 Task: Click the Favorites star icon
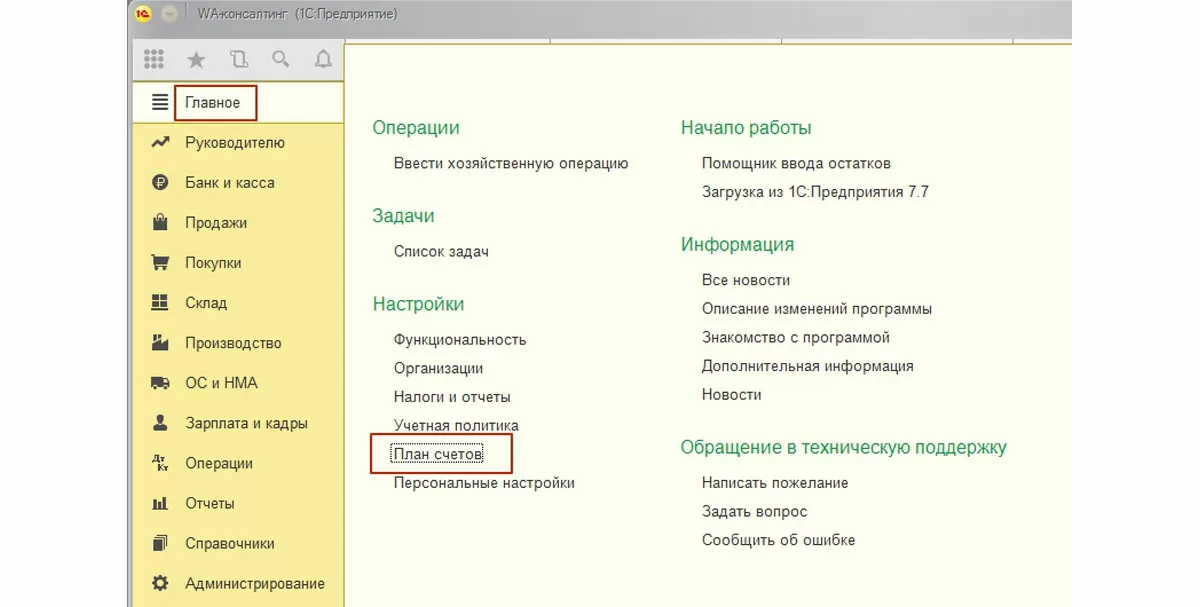[196, 60]
